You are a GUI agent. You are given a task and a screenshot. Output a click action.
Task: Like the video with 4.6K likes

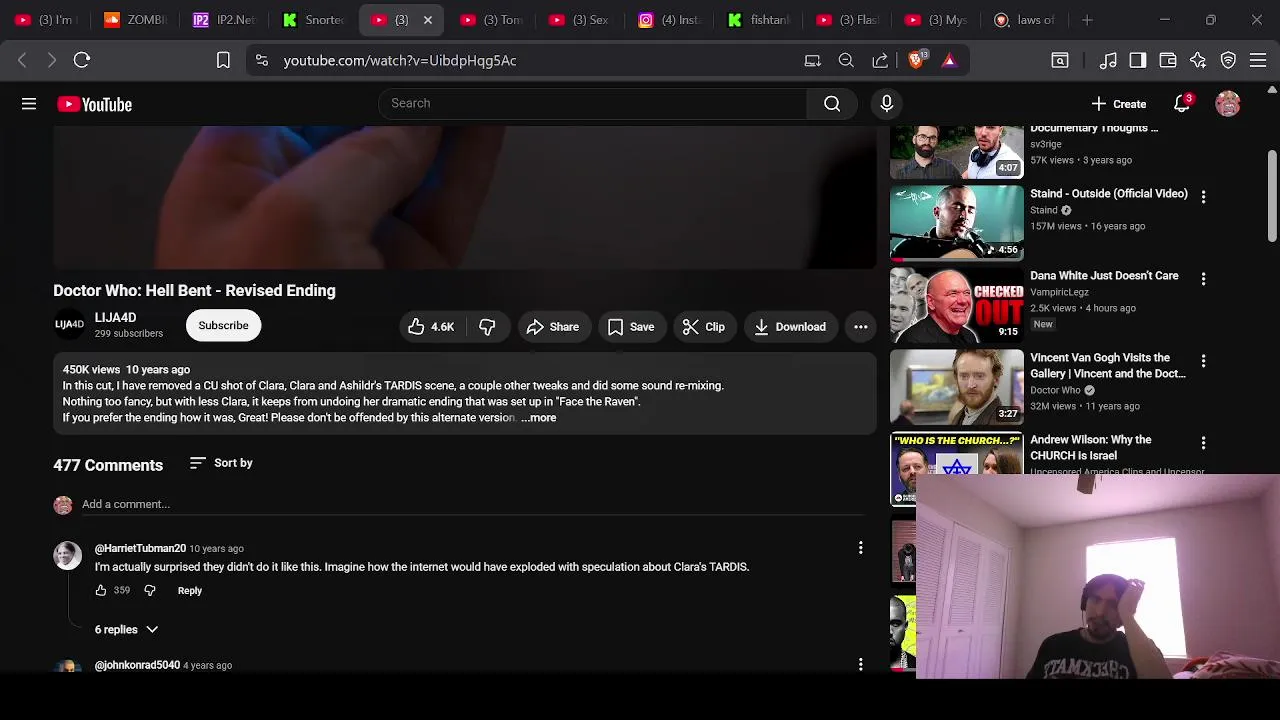431,326
